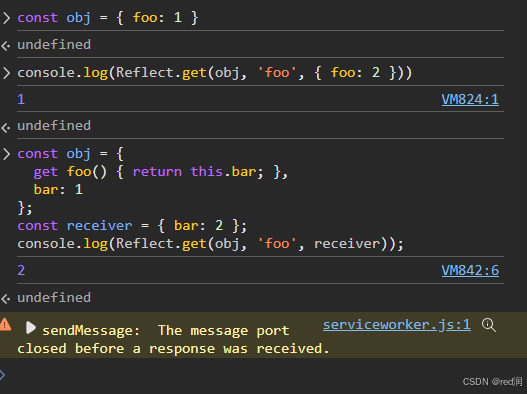The height and width of the screenshot is (394, 527).
Task: Expand the sendMessage warning disclosure triangle
Action: [x=31, y=327]
